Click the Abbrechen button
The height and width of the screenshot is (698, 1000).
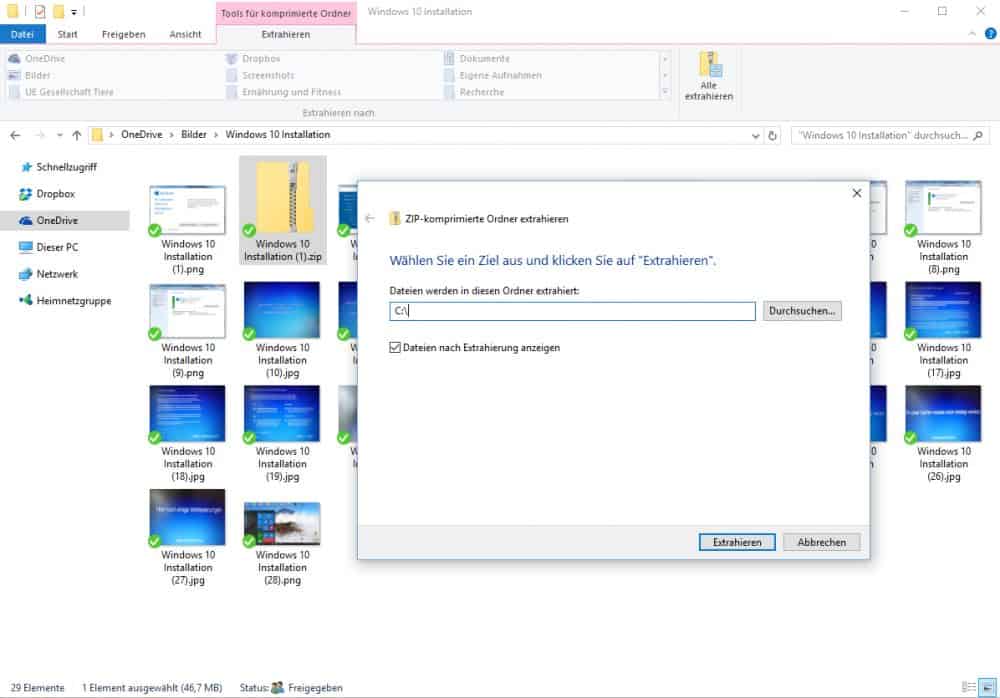pyautogui.click(x=821, y=542)
